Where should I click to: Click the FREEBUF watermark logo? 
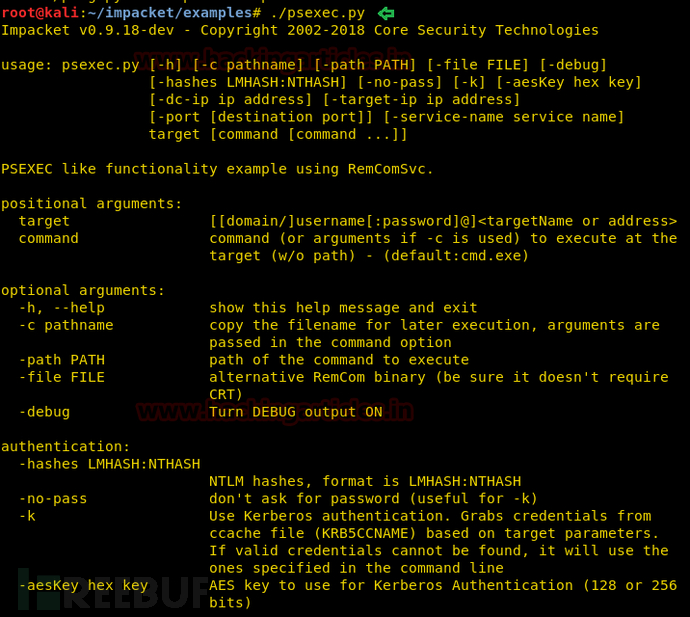(x=114, y=590)
